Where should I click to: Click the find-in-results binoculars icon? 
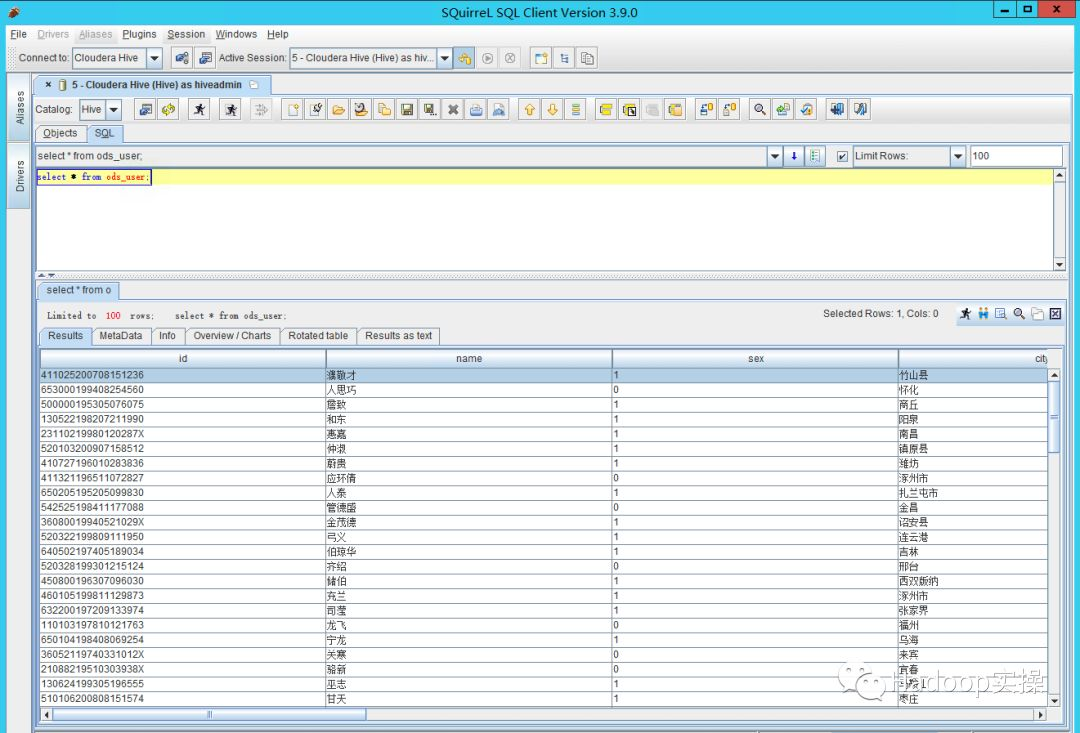point(983,314)
